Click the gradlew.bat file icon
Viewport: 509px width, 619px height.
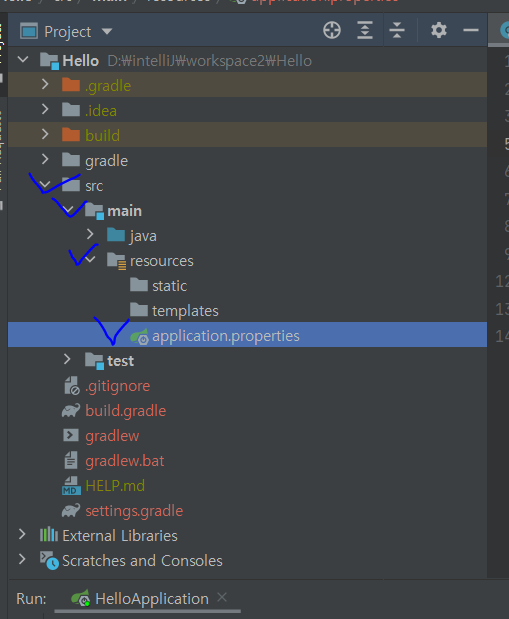pos(71,460)
